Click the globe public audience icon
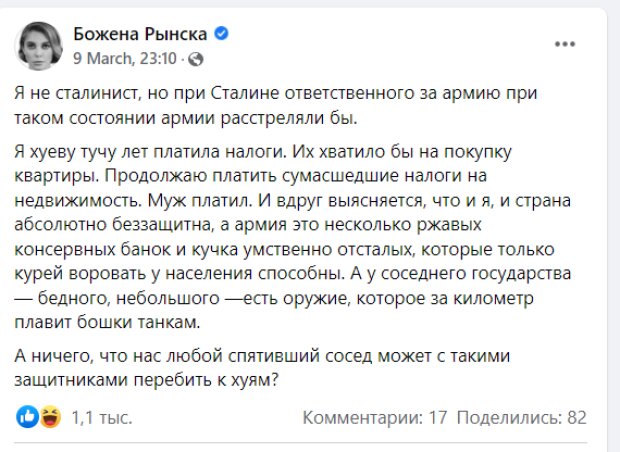 coord(195,59)
